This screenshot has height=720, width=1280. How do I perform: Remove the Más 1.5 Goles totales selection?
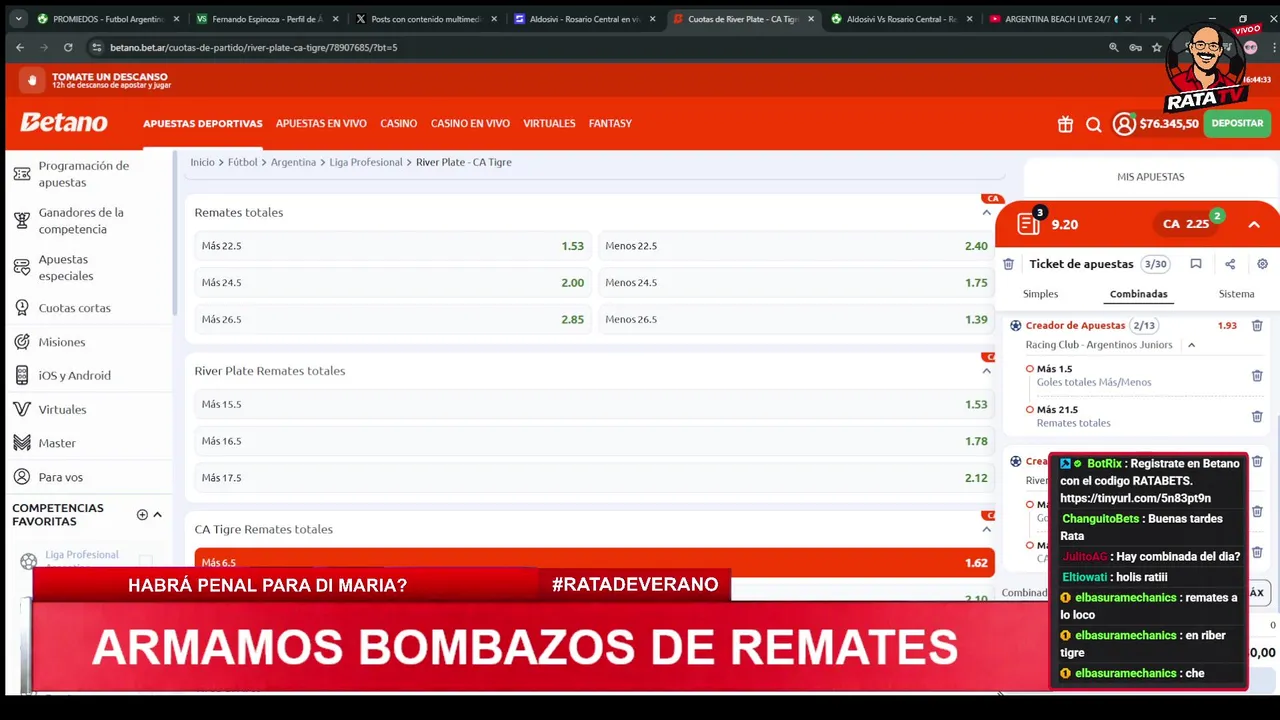tap(1257, 376)
